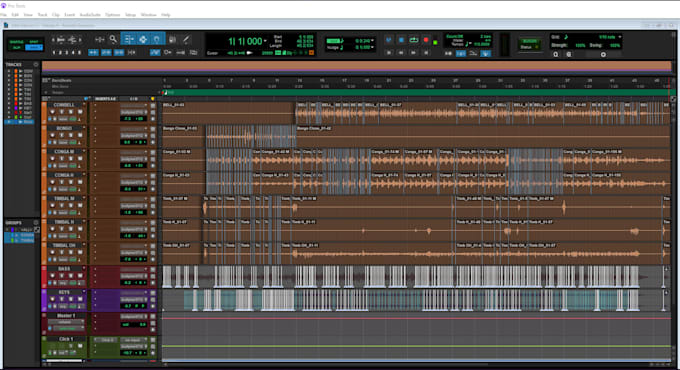Open the File menu
680x370 pixels.
3,15
